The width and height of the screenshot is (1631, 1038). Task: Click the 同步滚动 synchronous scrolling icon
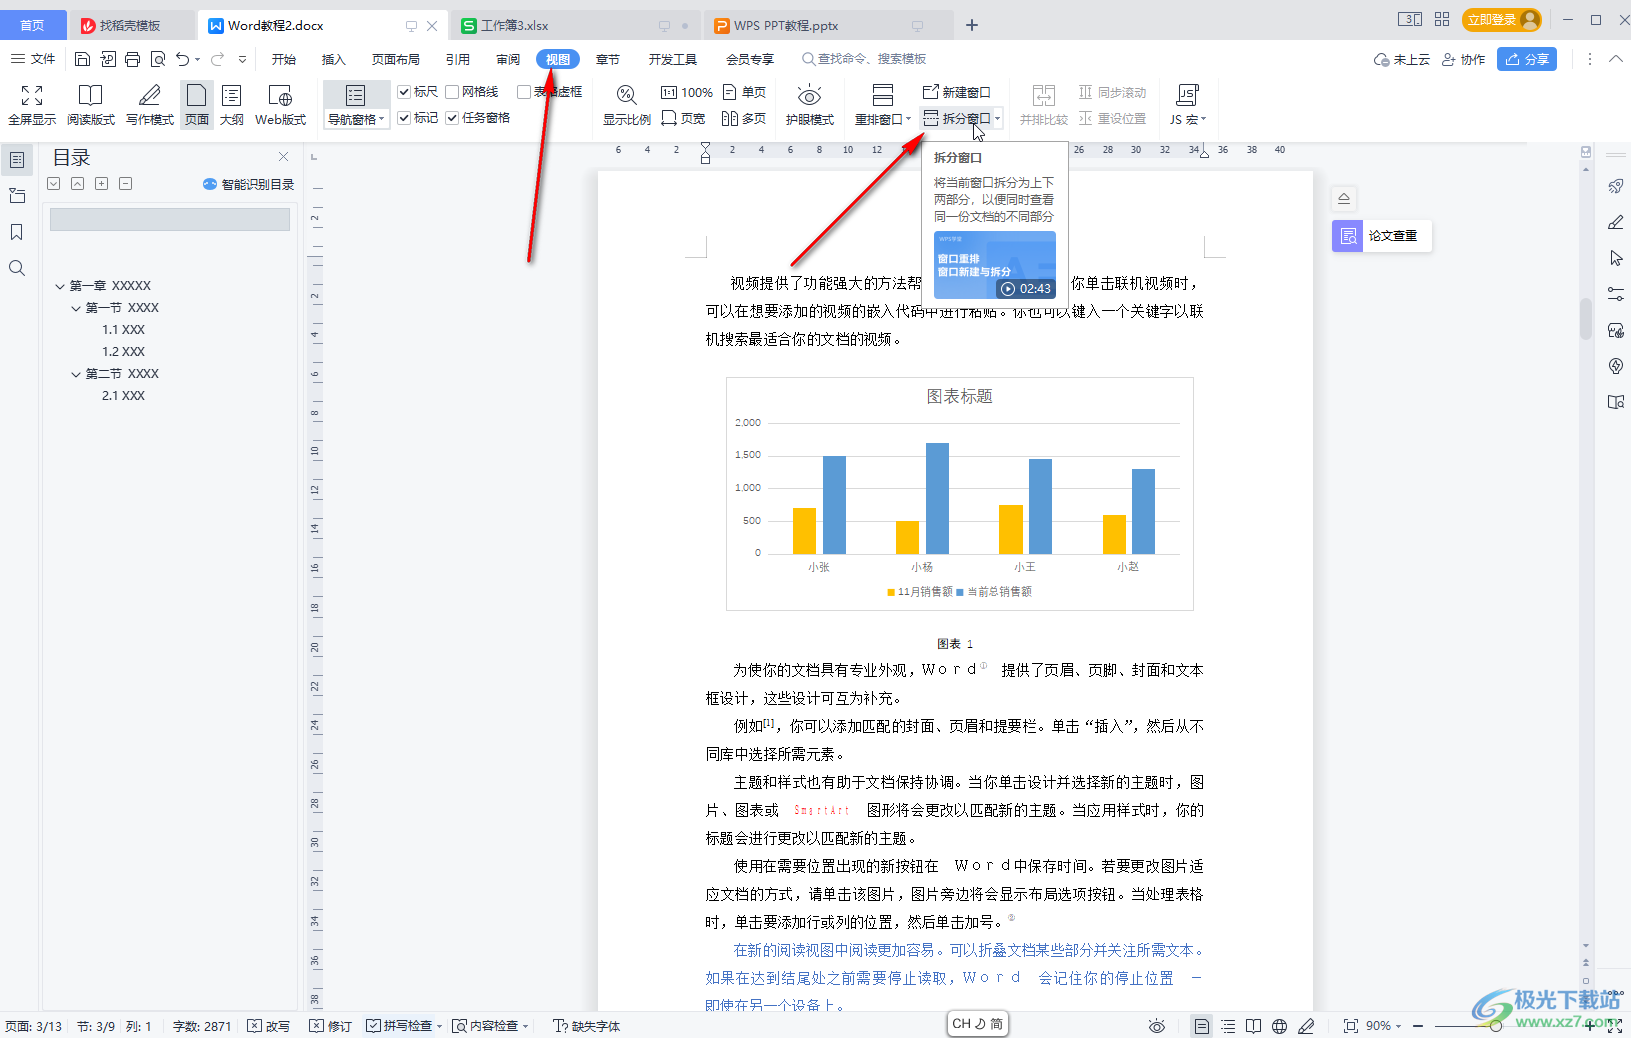(x=1112, y=91)
